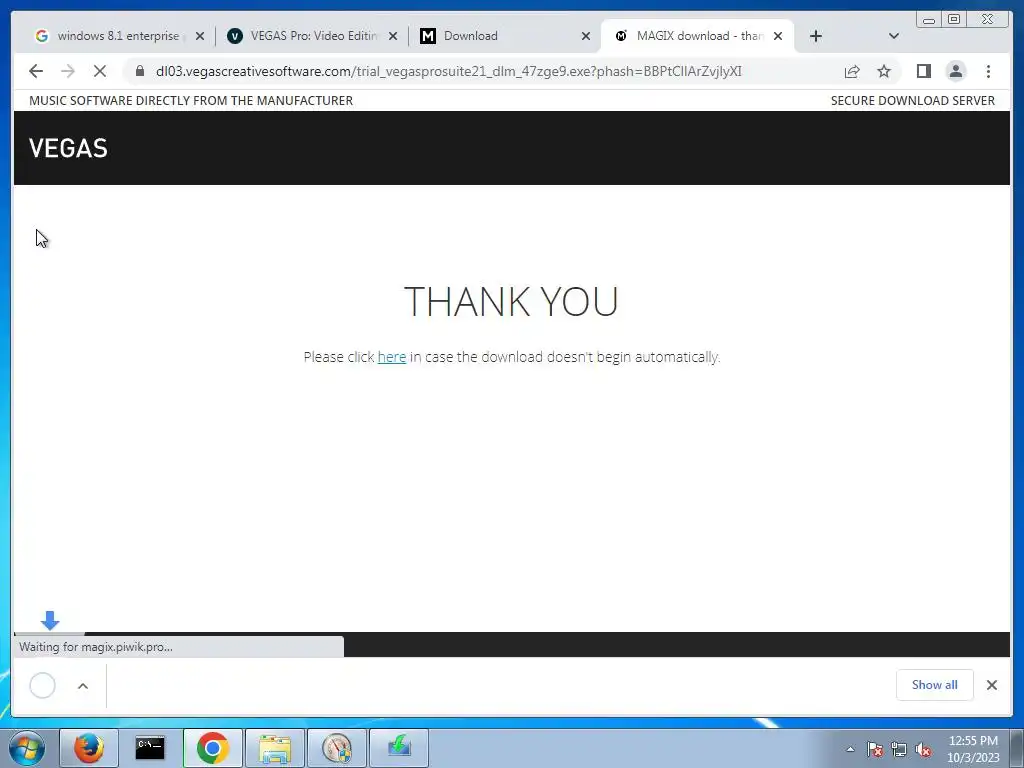
Task: Click the network tray icon
Action: 899,749
